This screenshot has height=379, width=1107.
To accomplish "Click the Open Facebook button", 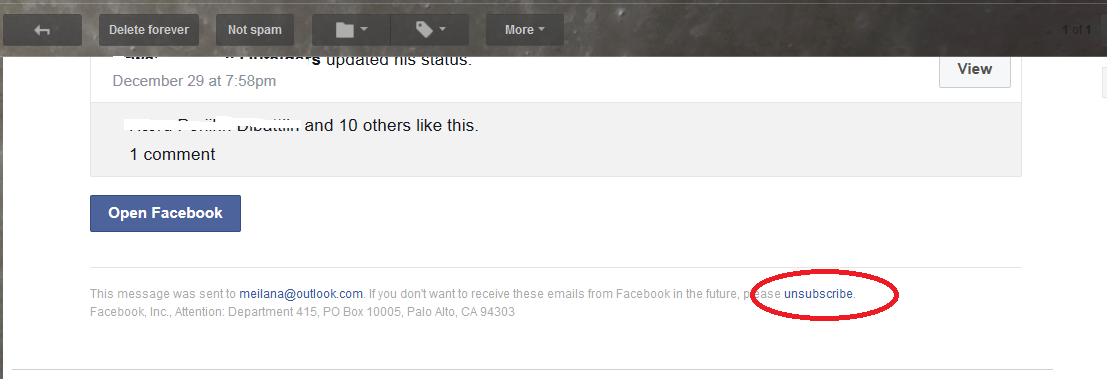I will coord(165,213).
